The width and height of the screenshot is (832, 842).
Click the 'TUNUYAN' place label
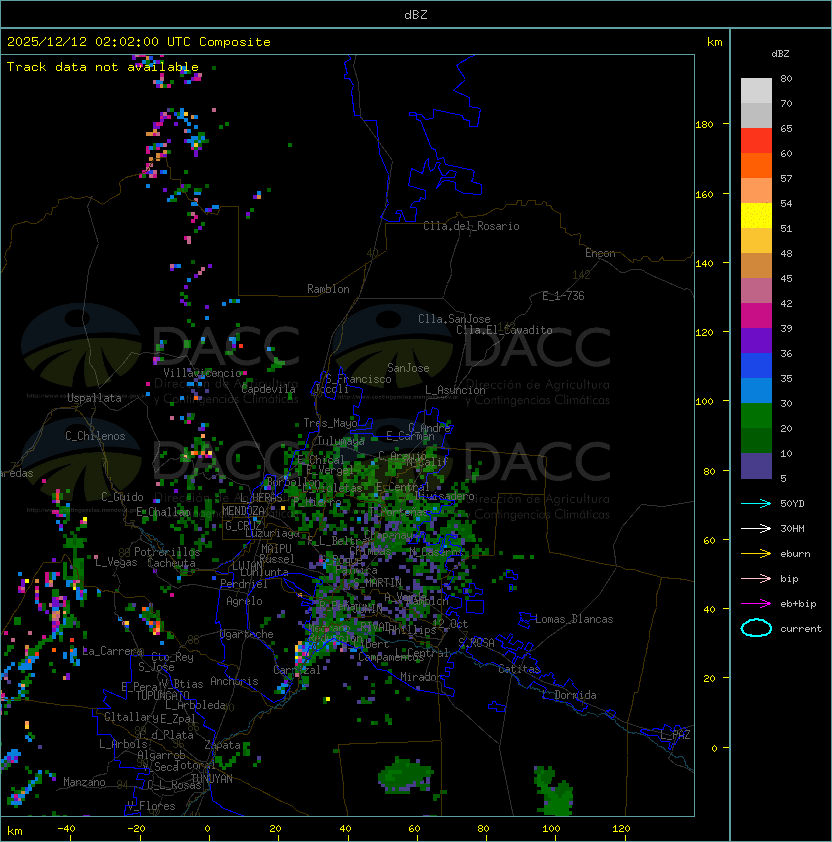pos(212,779)
